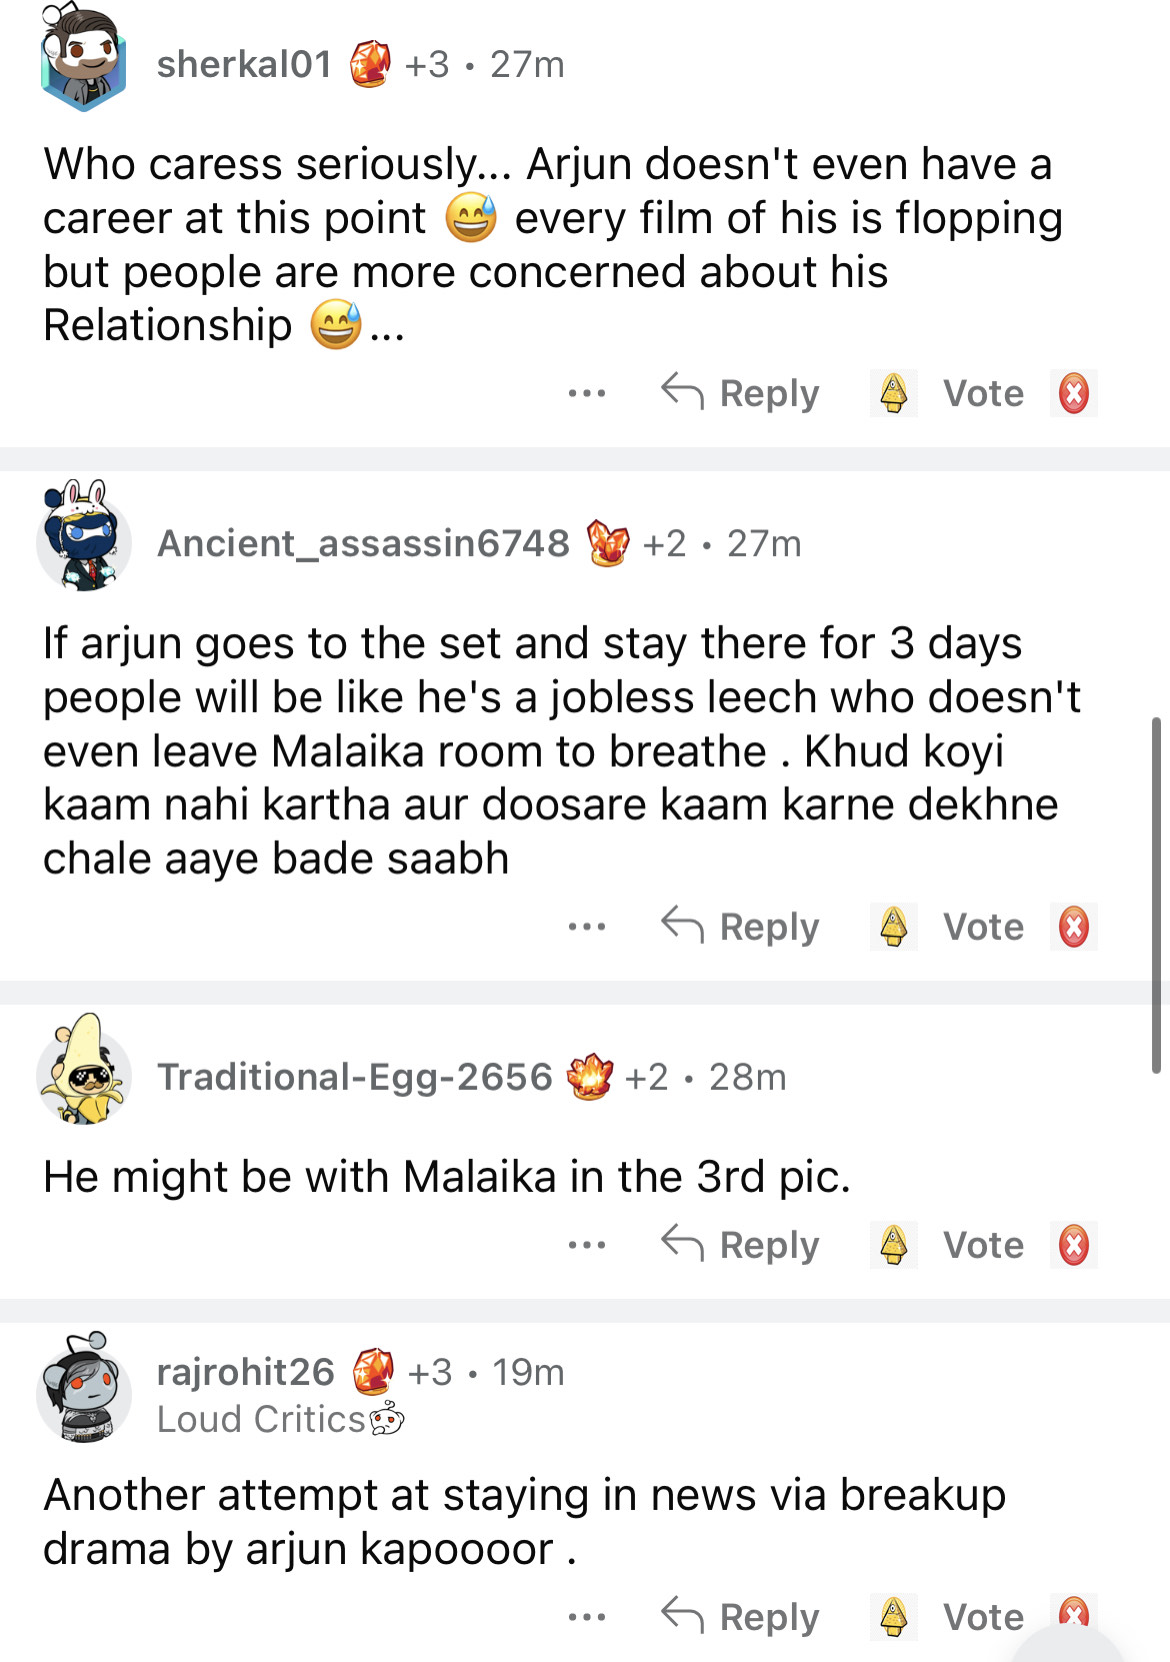Screen dimensions: 1170x1662
Task: Open rajrohit26's user profile link
Action: point(246,1372)
